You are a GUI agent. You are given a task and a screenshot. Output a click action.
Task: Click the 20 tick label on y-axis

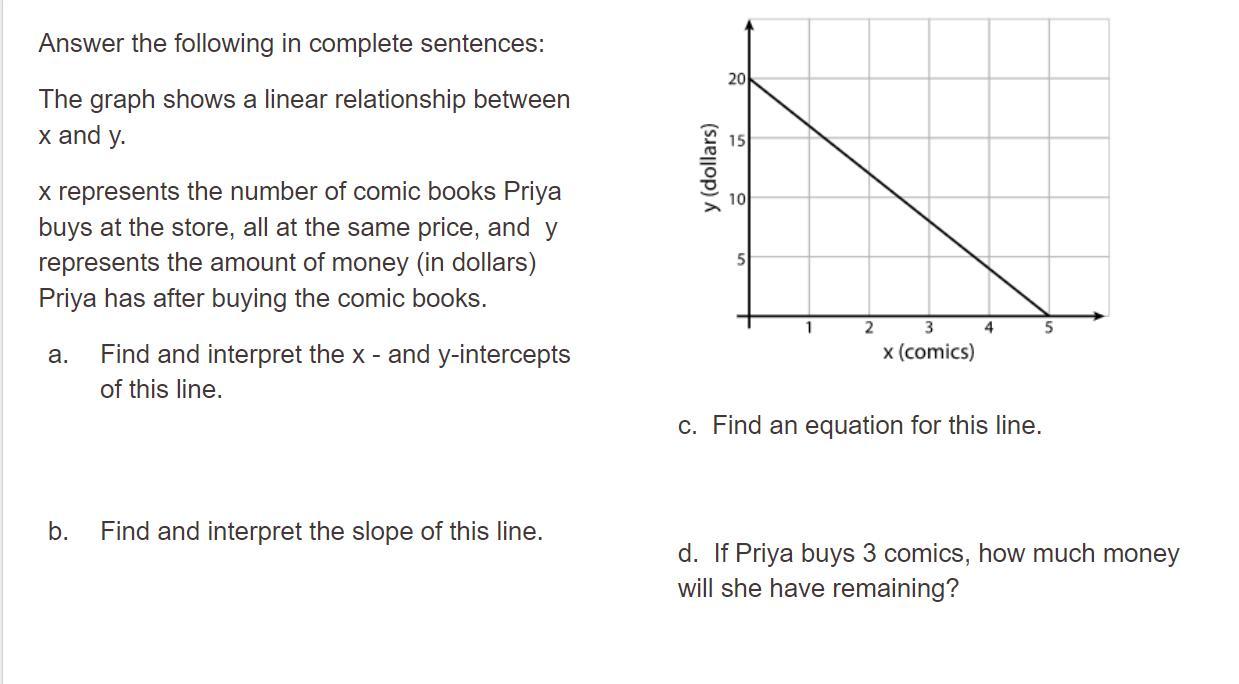[737, 80]
